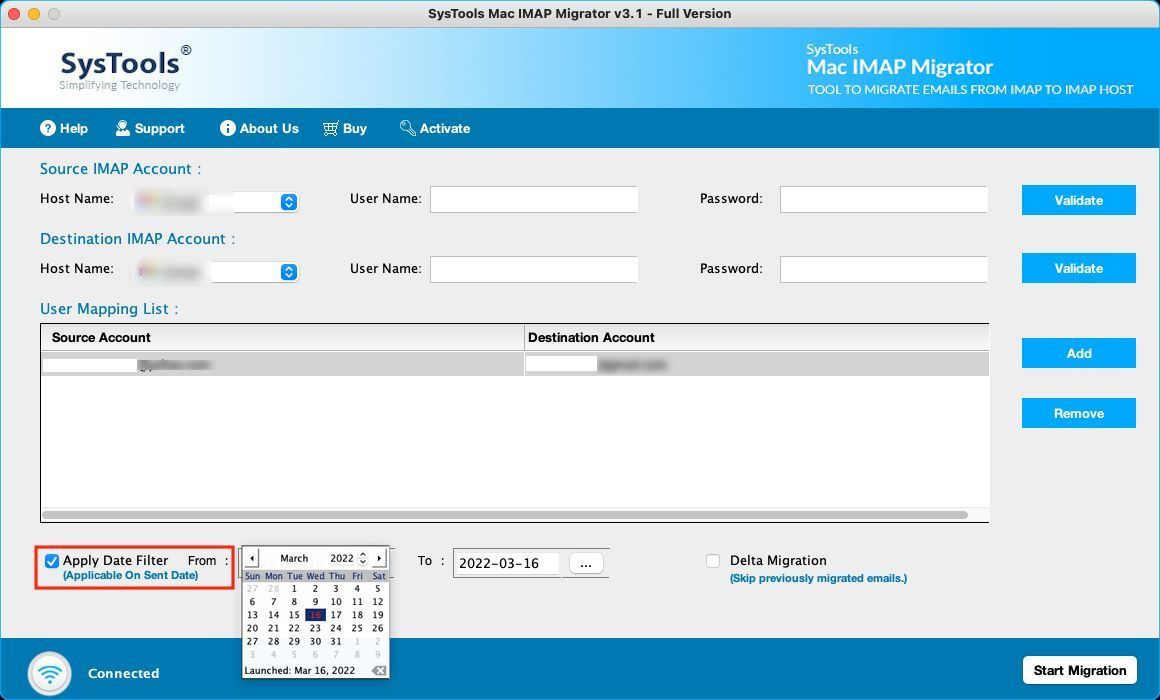The image size is (1160, 700).
Task: Click the 2022 year value in the calendar
Action: 342,559
